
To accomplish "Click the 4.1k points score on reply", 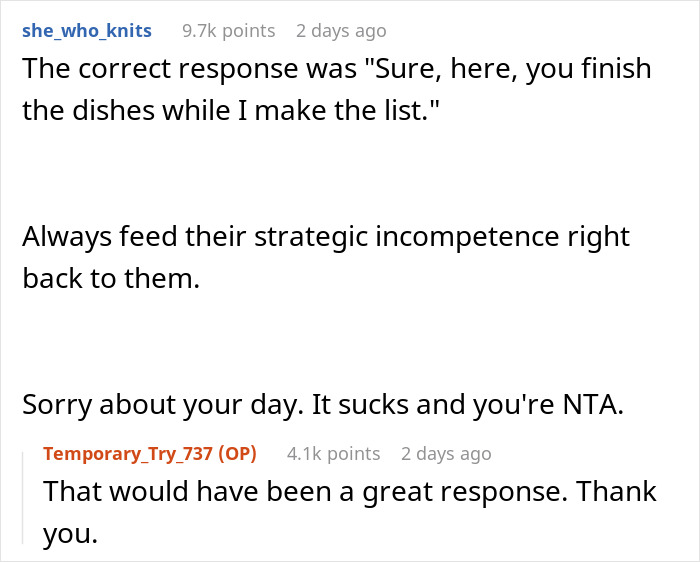I will tap(333, 454).
